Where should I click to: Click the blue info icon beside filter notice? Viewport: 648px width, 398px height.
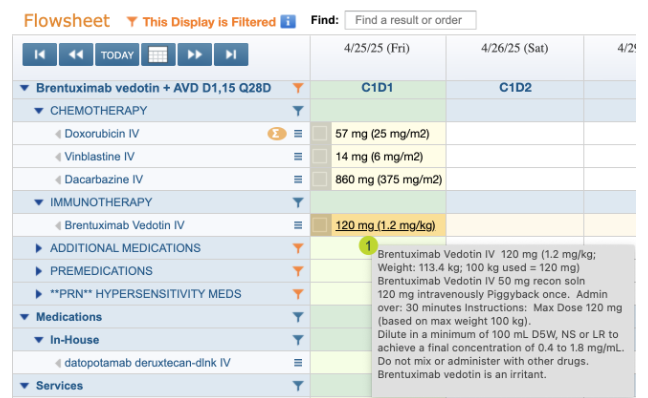288,21
